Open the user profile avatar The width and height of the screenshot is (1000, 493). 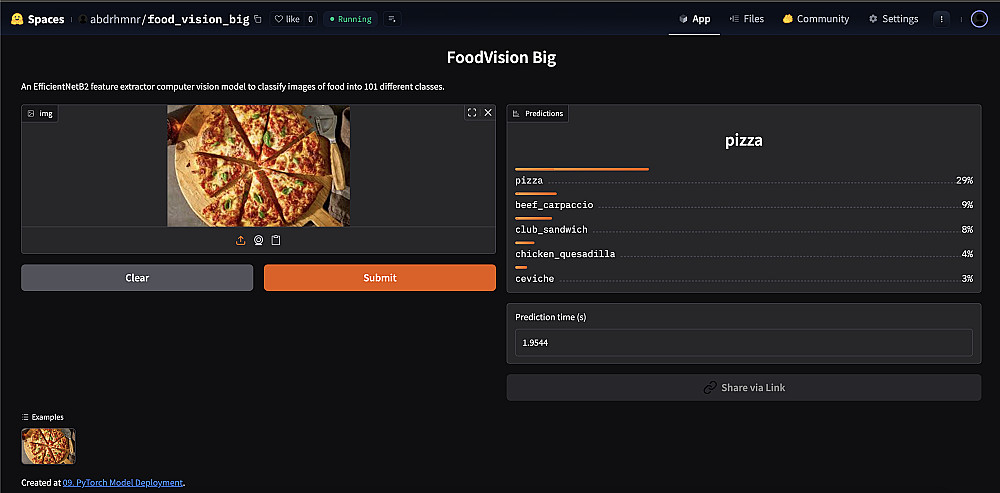pyautogui.click(x=979, y=19)
